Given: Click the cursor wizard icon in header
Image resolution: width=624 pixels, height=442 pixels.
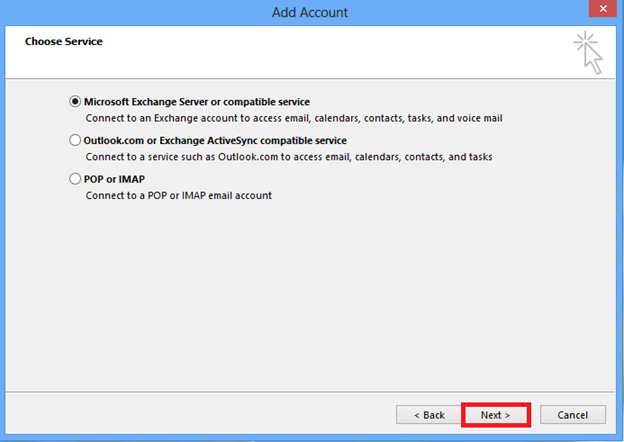Looking at the screenshot, I should tap(589, 53).
